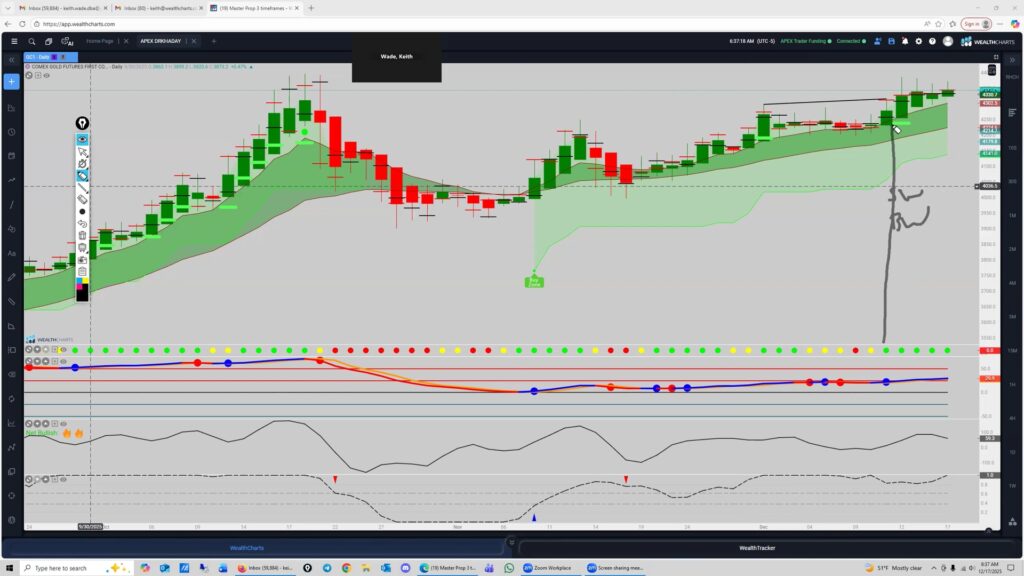The width and height of the screenshot is (1024, 576).
Task: Switch to the Home Page tab
Action: click(100, 41)
